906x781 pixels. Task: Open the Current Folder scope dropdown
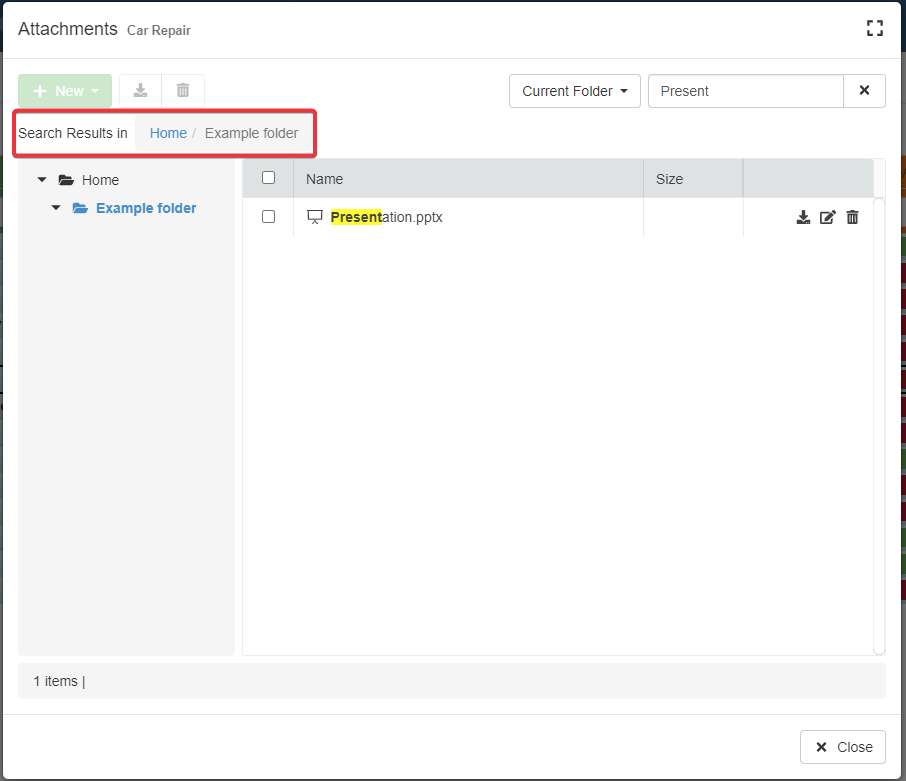[x=574, y=91]
